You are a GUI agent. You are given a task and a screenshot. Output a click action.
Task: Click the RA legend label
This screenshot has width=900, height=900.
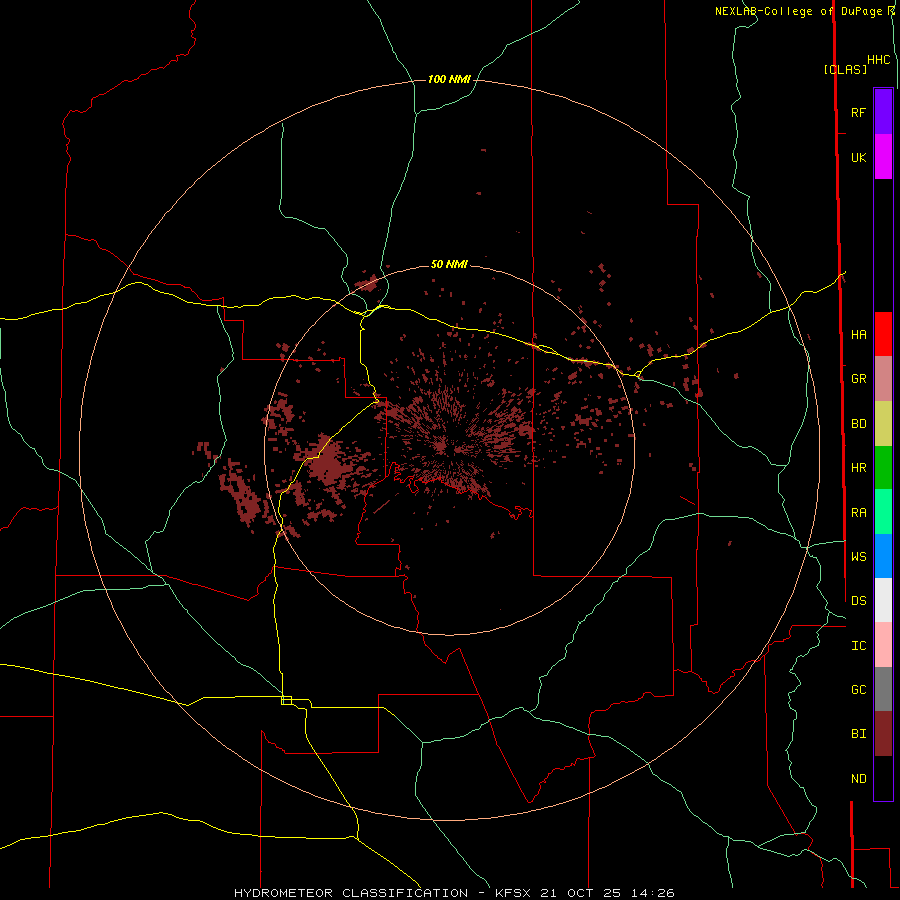858,513
